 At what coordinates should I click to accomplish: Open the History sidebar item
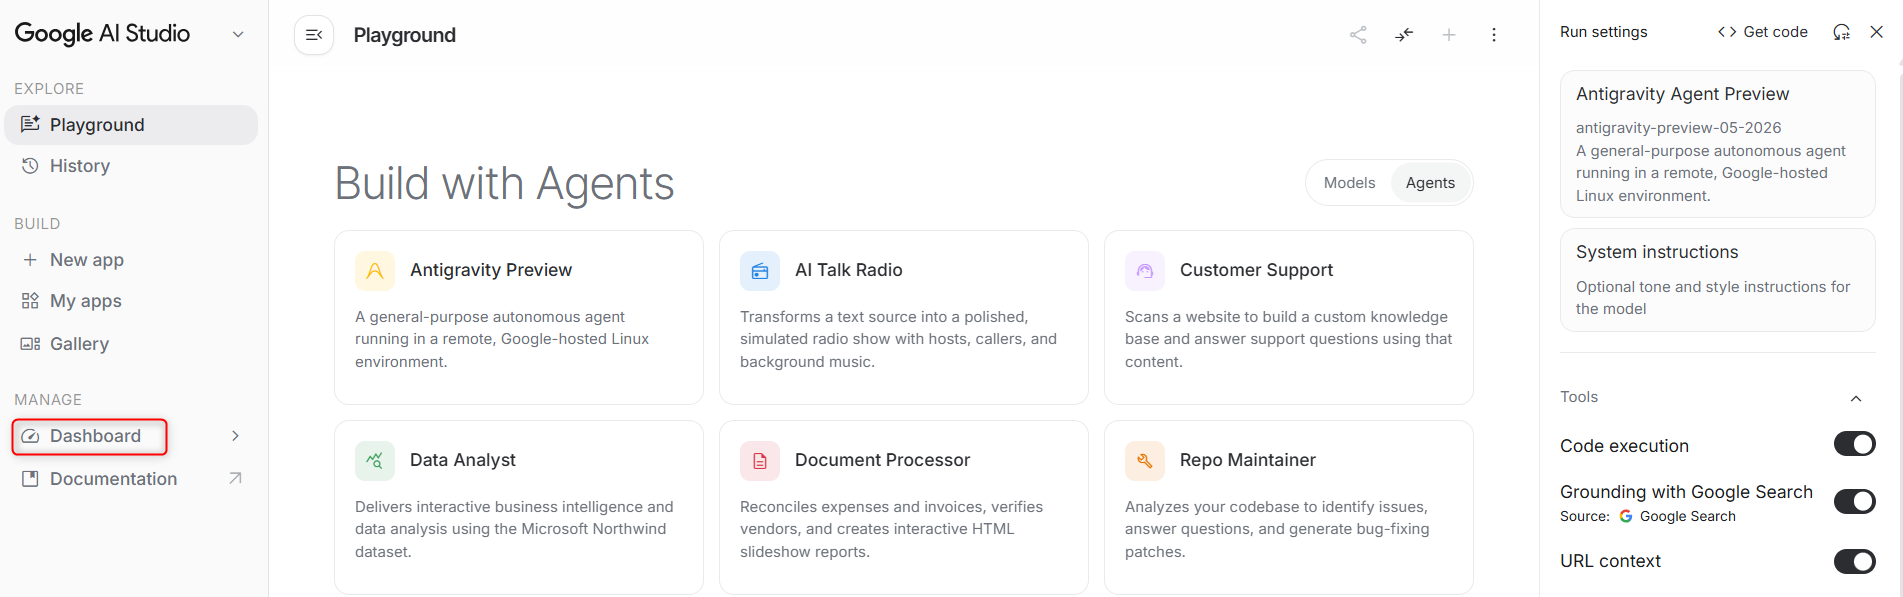pyautogui.click(x=131, y=166)
